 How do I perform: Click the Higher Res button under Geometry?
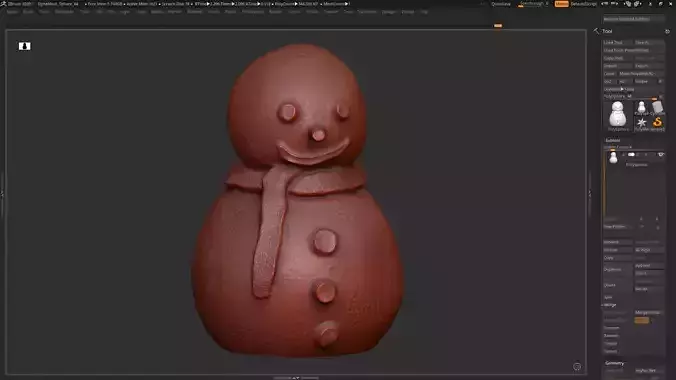pyautogui.click(x=649, y=371)
